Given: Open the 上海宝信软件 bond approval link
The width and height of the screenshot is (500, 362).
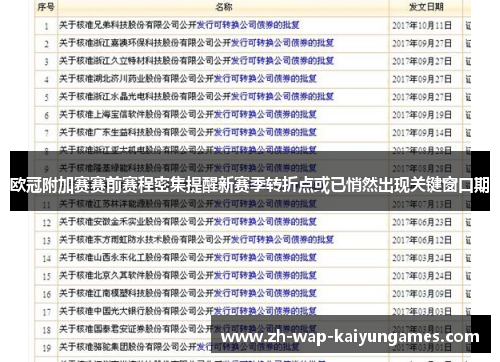Looking at the screenshot, I should coord(188,115).
